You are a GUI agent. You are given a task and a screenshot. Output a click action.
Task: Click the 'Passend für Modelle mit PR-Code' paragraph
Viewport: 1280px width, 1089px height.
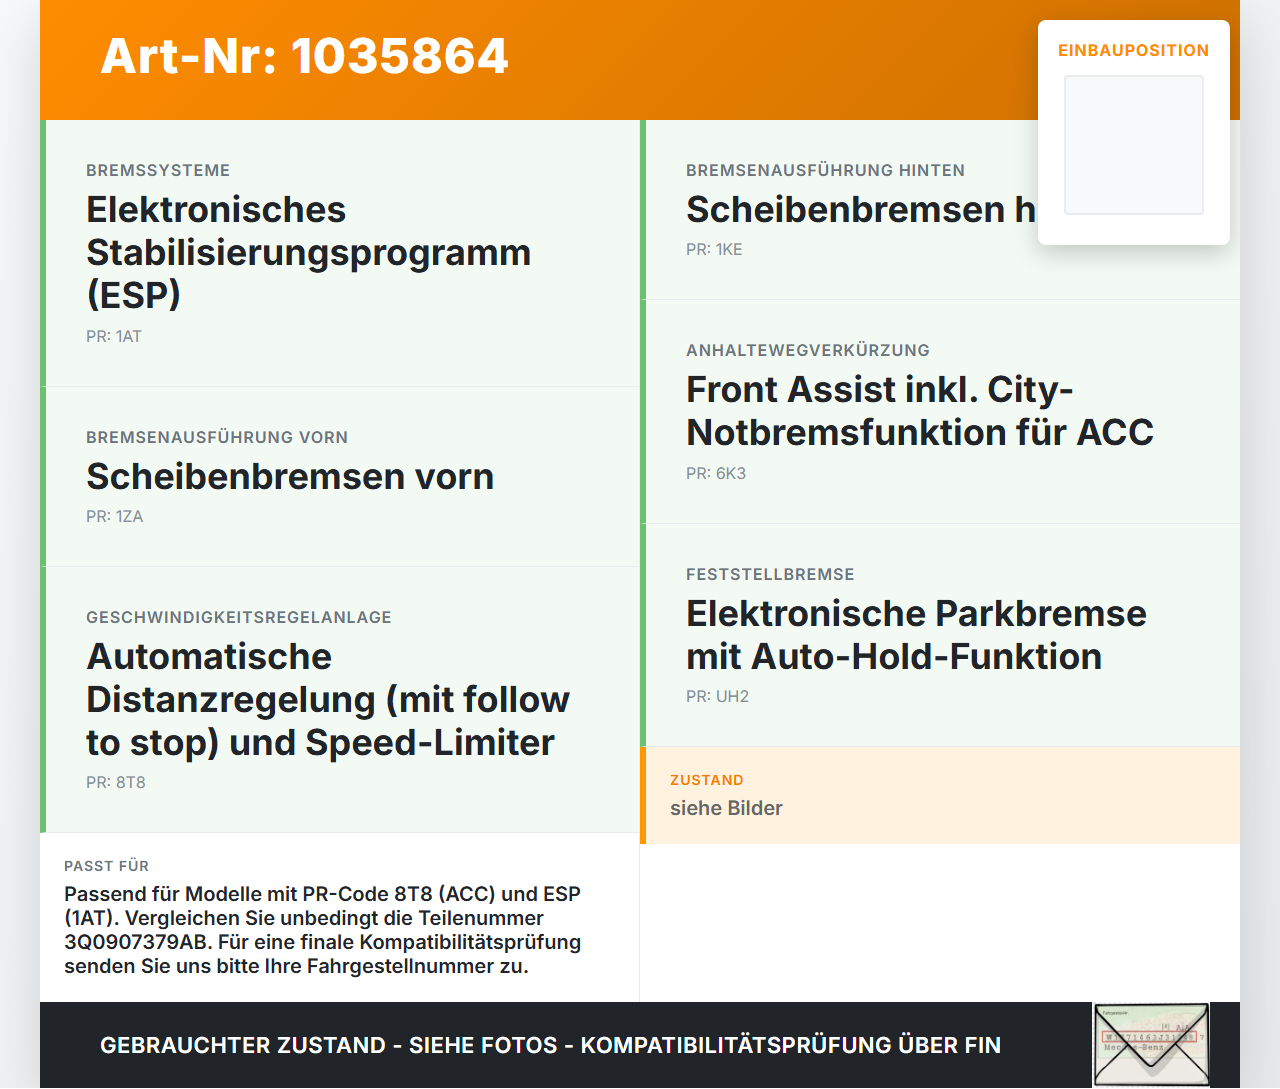[323, 930]
